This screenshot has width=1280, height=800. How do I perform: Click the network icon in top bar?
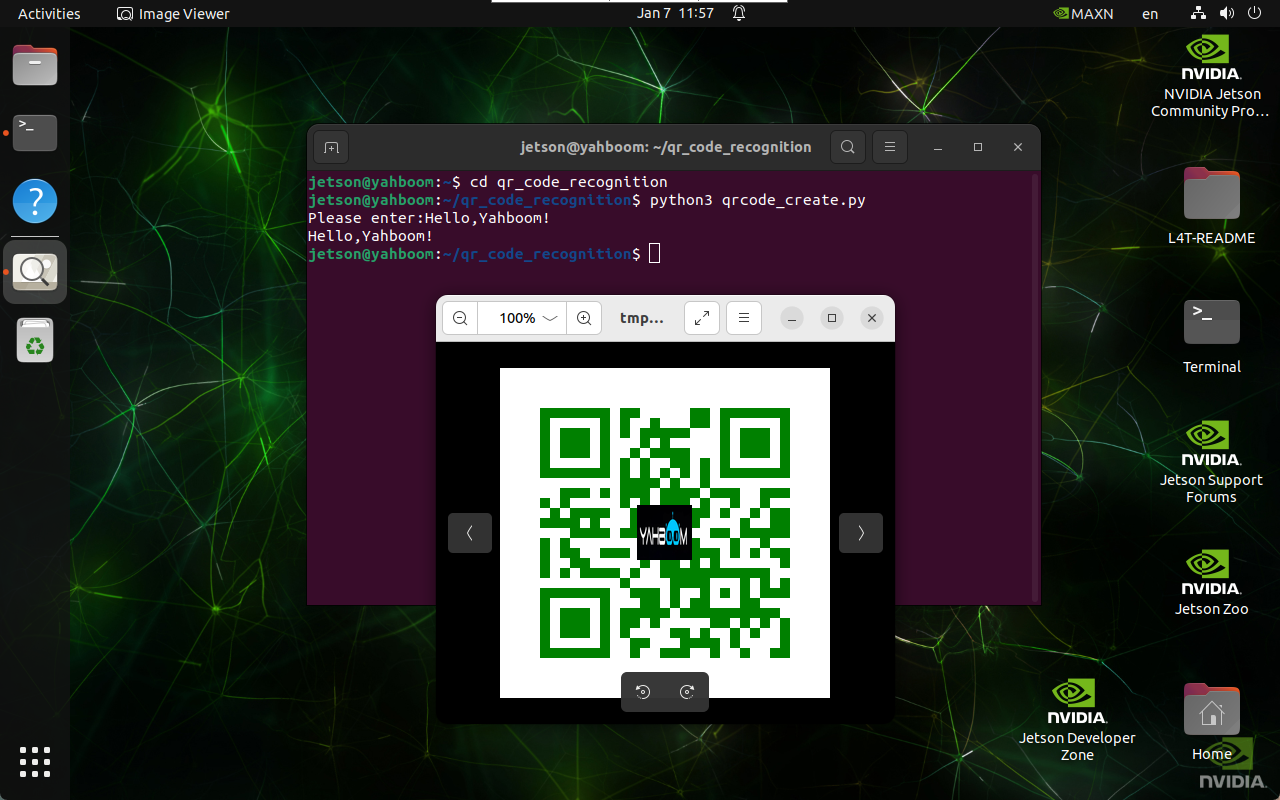[1199, 13]
